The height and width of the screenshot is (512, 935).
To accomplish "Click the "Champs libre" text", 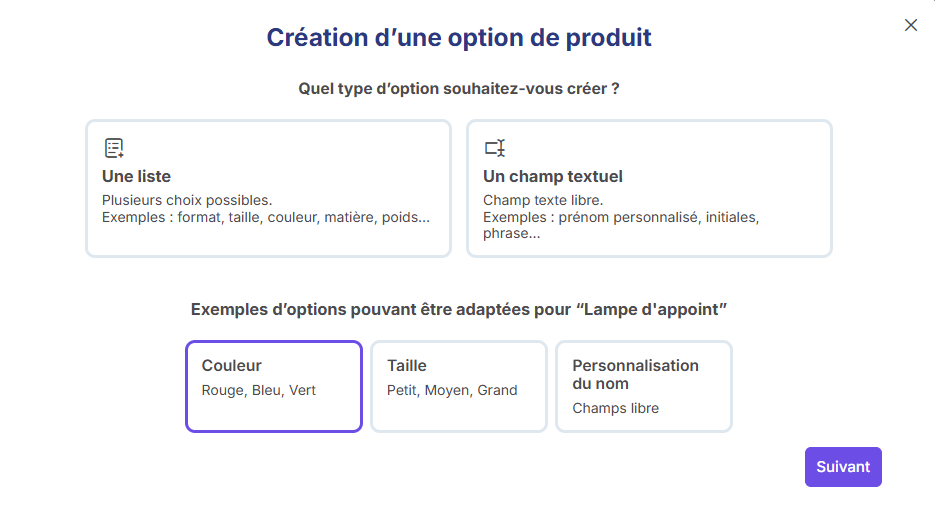I will point(615,408).
